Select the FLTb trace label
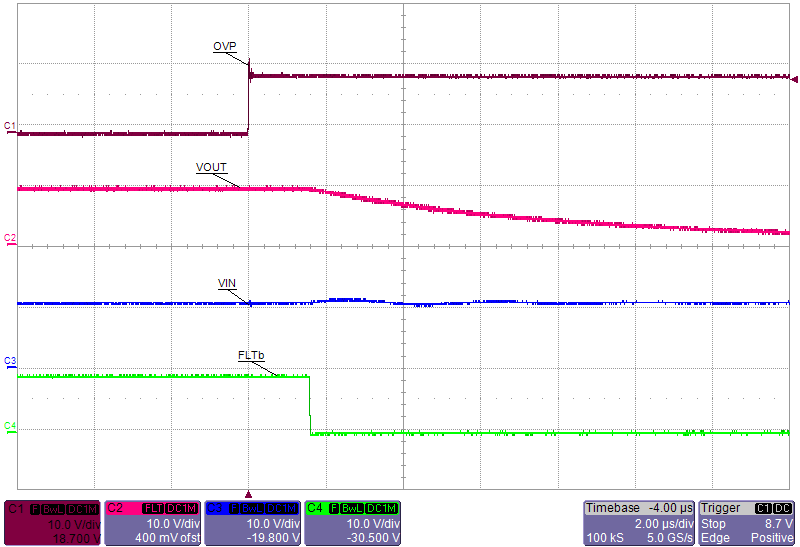This screenshot has height=547, width=800. click(x=250, y=356)
